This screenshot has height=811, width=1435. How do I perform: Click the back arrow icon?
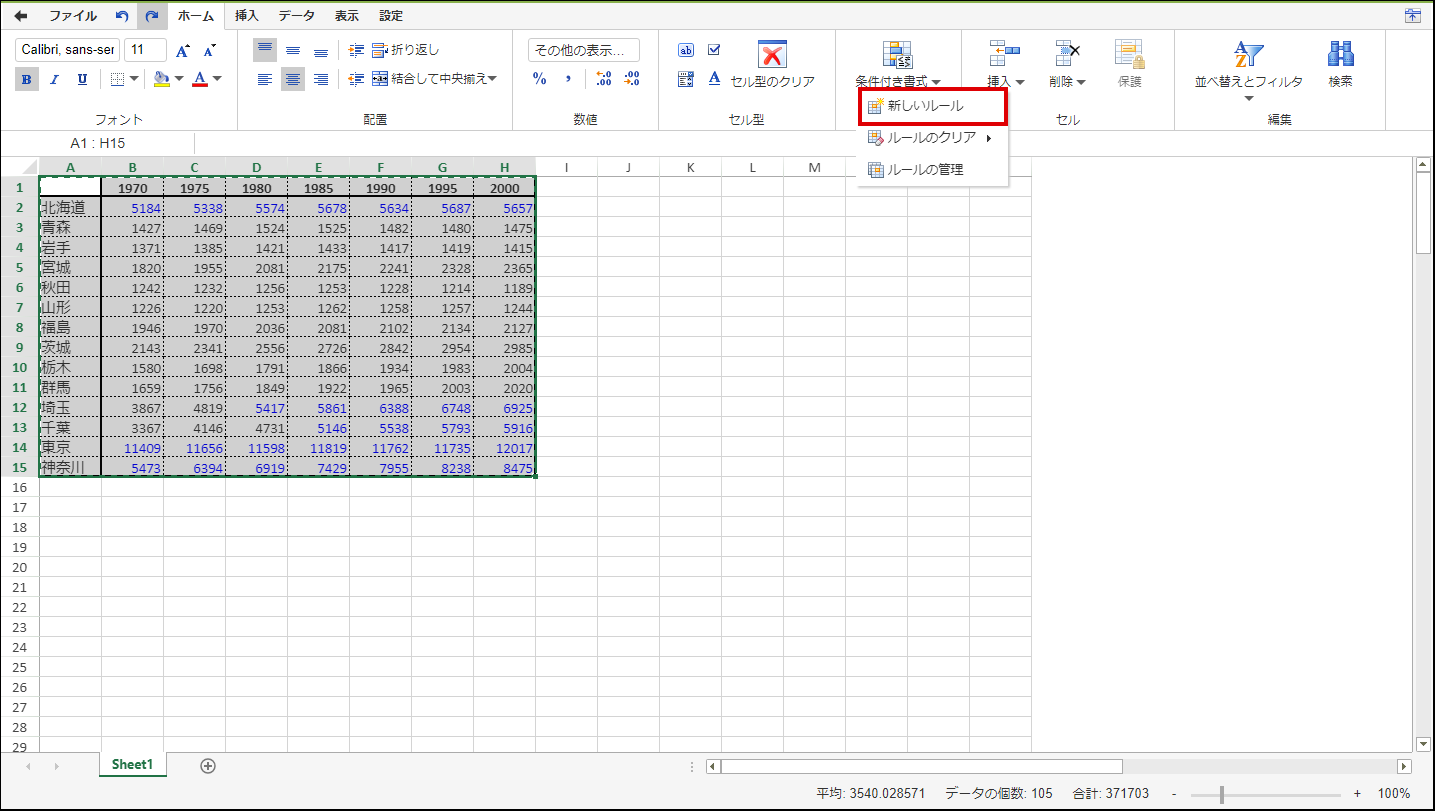tap(20, 16)
